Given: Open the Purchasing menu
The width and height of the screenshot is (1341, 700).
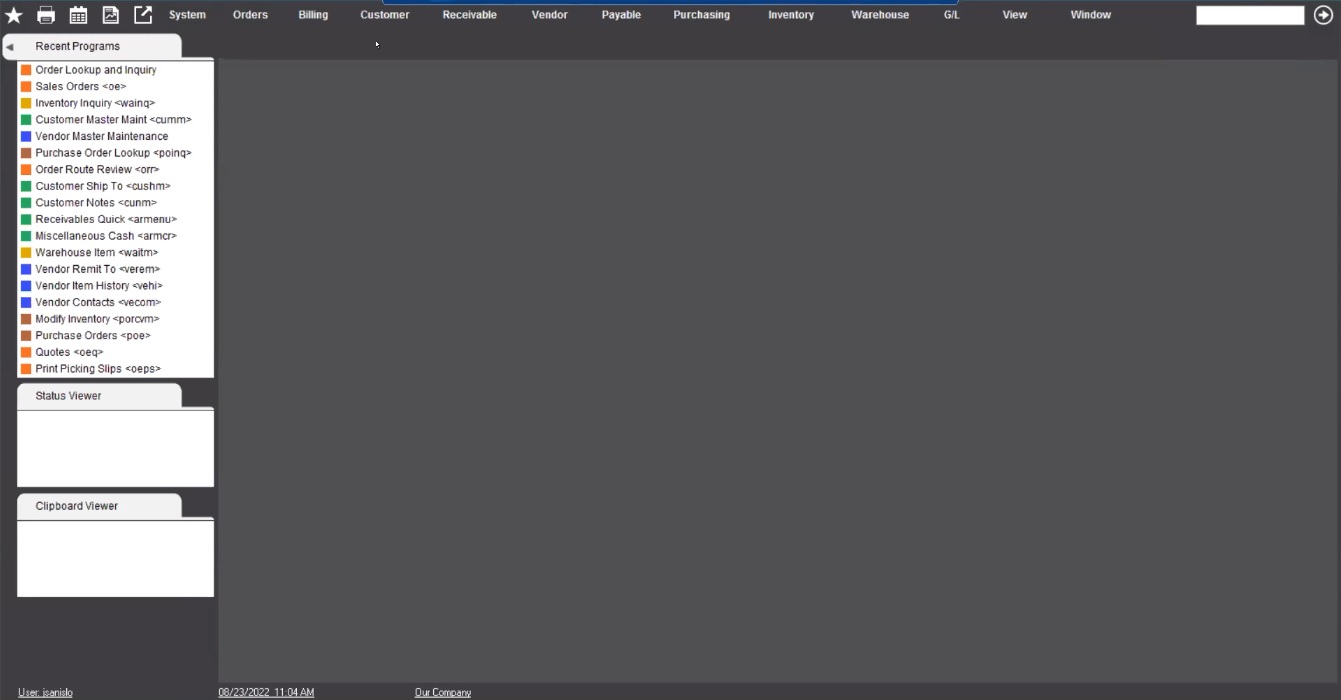Looking at the screenshot, I should click(x=701, y=14).
